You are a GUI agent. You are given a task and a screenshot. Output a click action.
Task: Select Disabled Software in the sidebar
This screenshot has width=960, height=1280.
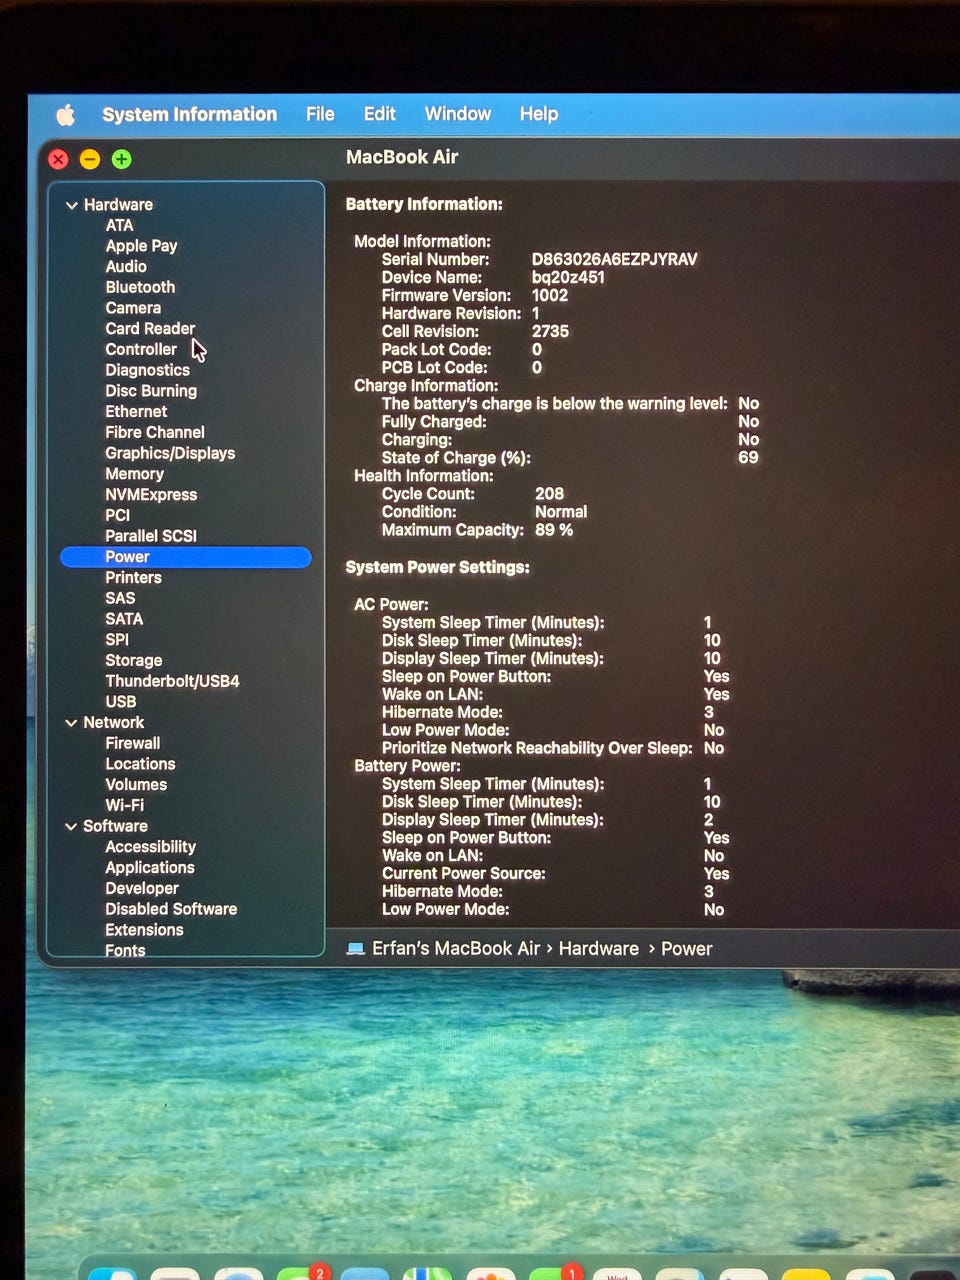pyautogui.click(x=171, y=910)
